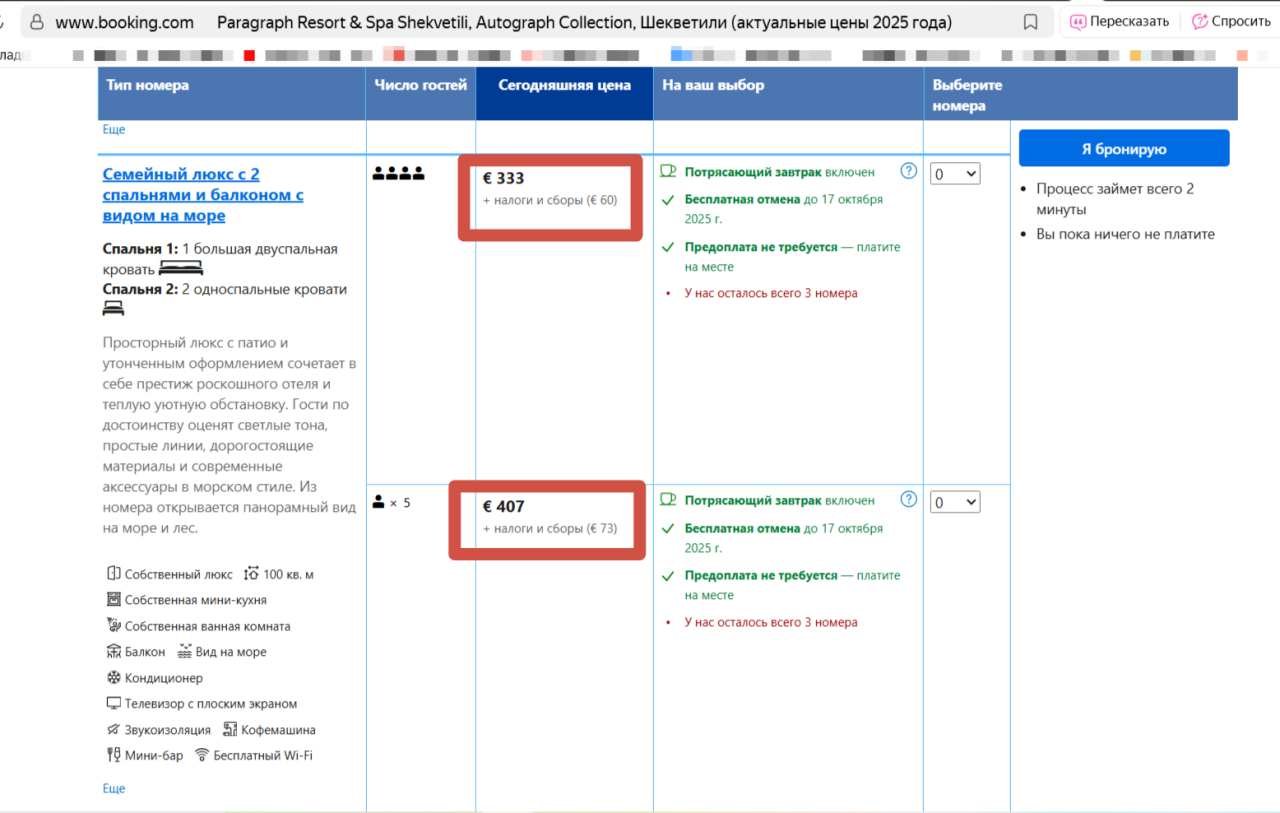Click the lock icon beside www.booking.com
The height and width of the screenshot is (813, 1280).
(x=36, y=22)
